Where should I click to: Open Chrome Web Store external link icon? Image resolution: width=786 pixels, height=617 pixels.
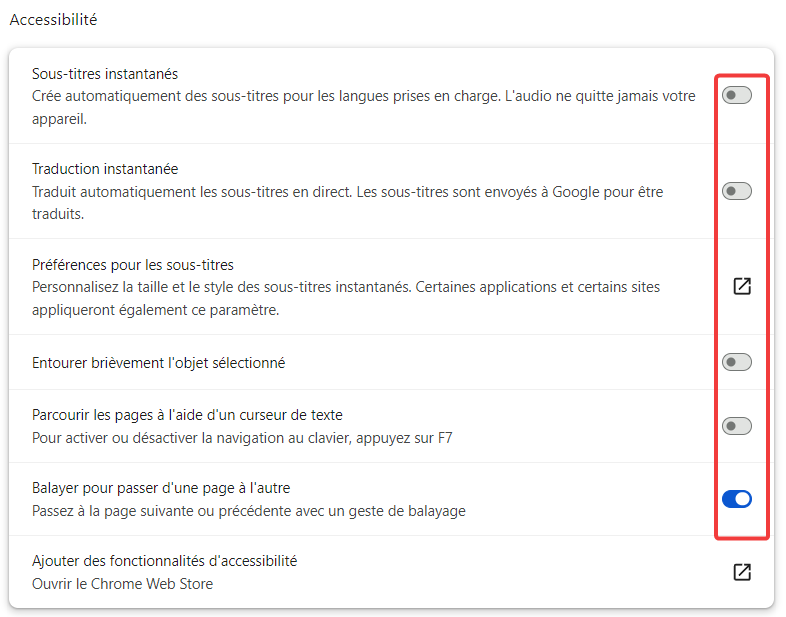click(x=742, y=572)
